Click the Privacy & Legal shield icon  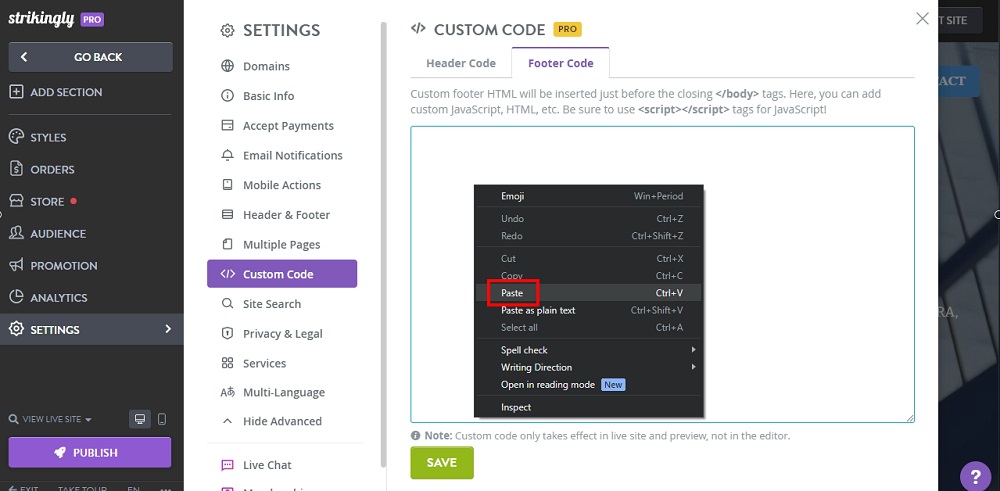click(x=227, y=333)
